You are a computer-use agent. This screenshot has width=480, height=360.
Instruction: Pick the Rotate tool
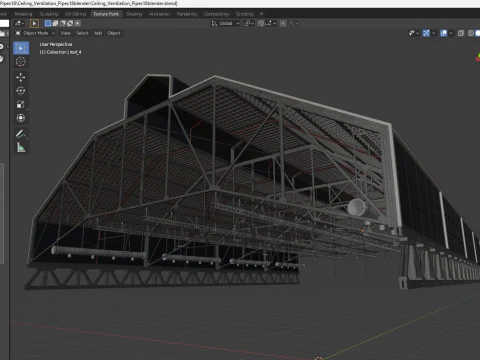click(x=21, y=91)
